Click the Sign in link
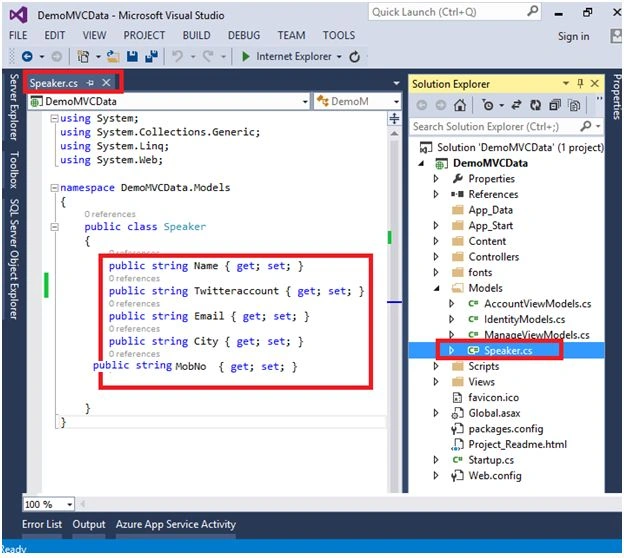 tap(573, 36)
